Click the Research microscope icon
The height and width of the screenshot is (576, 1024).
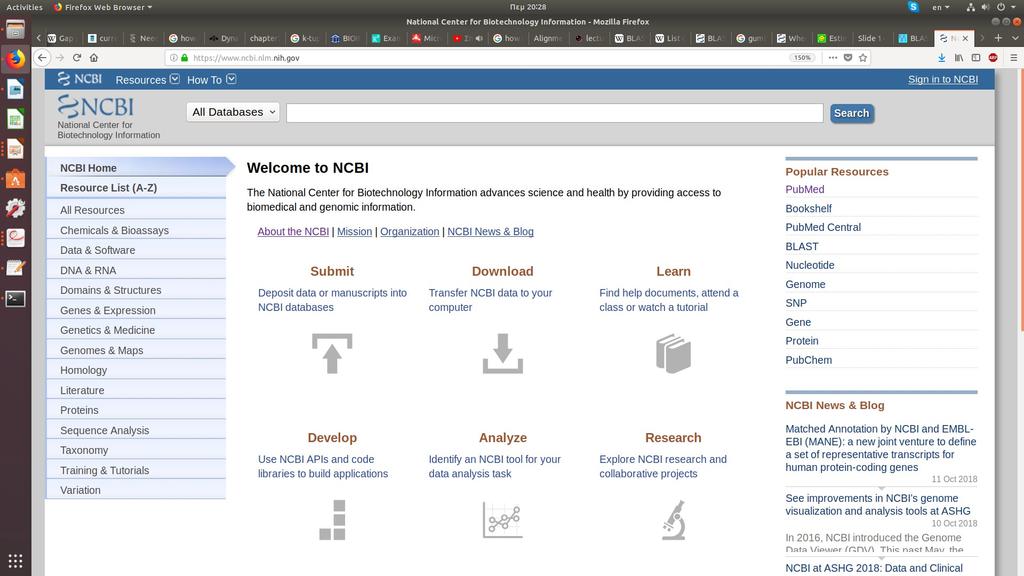click(x=673, y=520)
